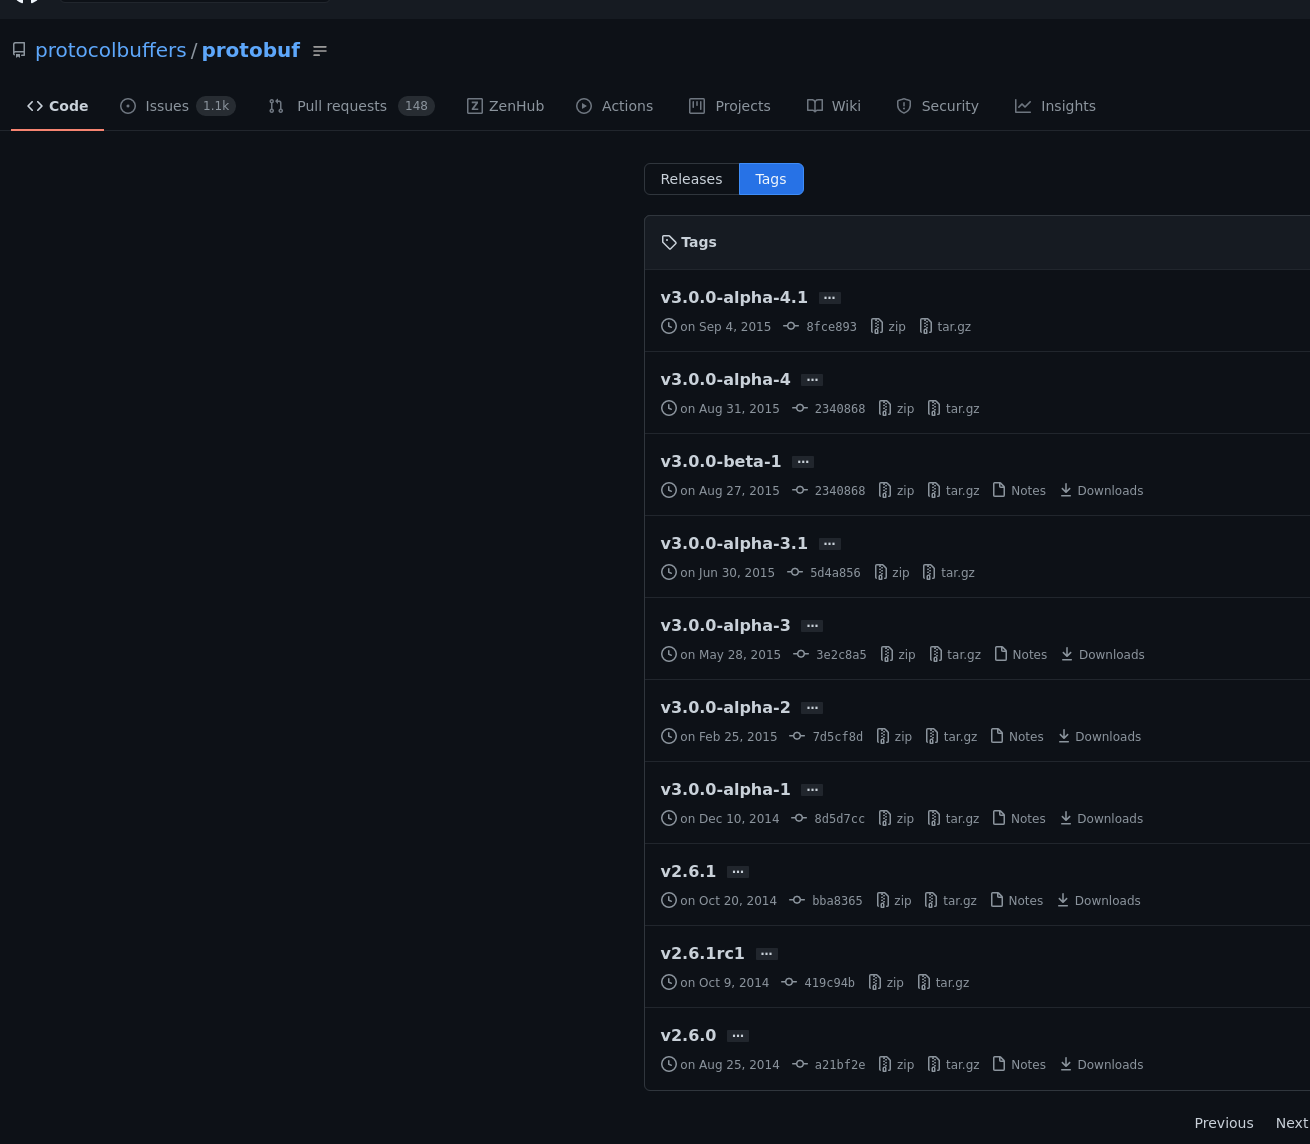1310x1144 pixels.
Task: Open commit 5d4a856
Action: point(824,573)
